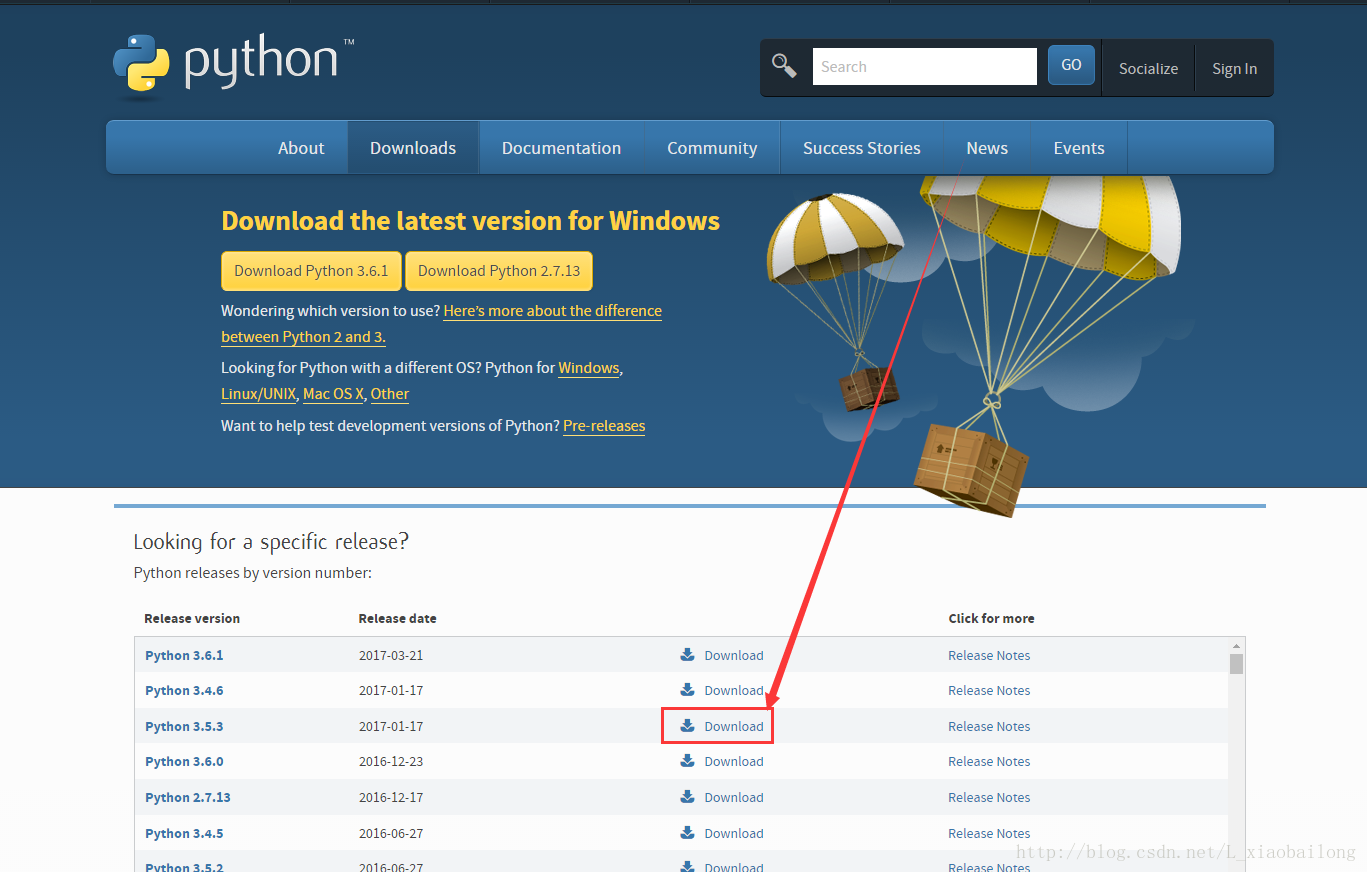Open the News menu

987,148
